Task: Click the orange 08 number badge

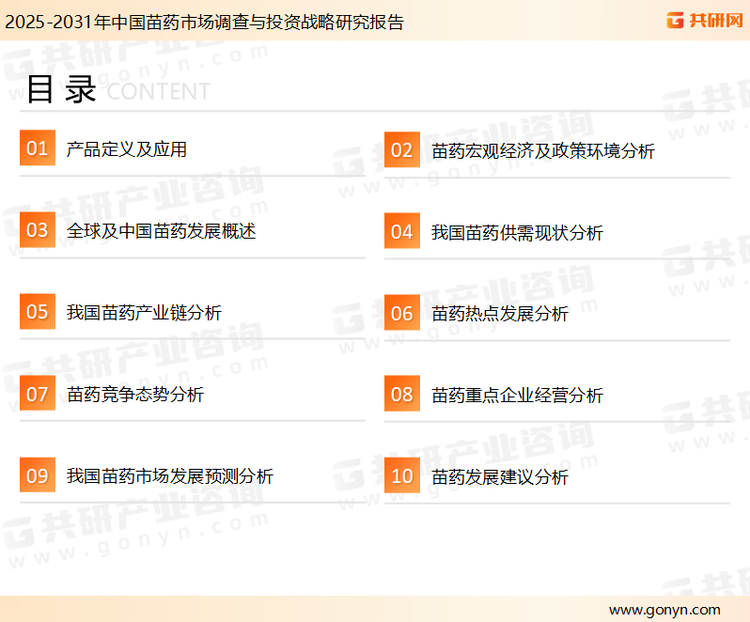Action: click(402, 394)
